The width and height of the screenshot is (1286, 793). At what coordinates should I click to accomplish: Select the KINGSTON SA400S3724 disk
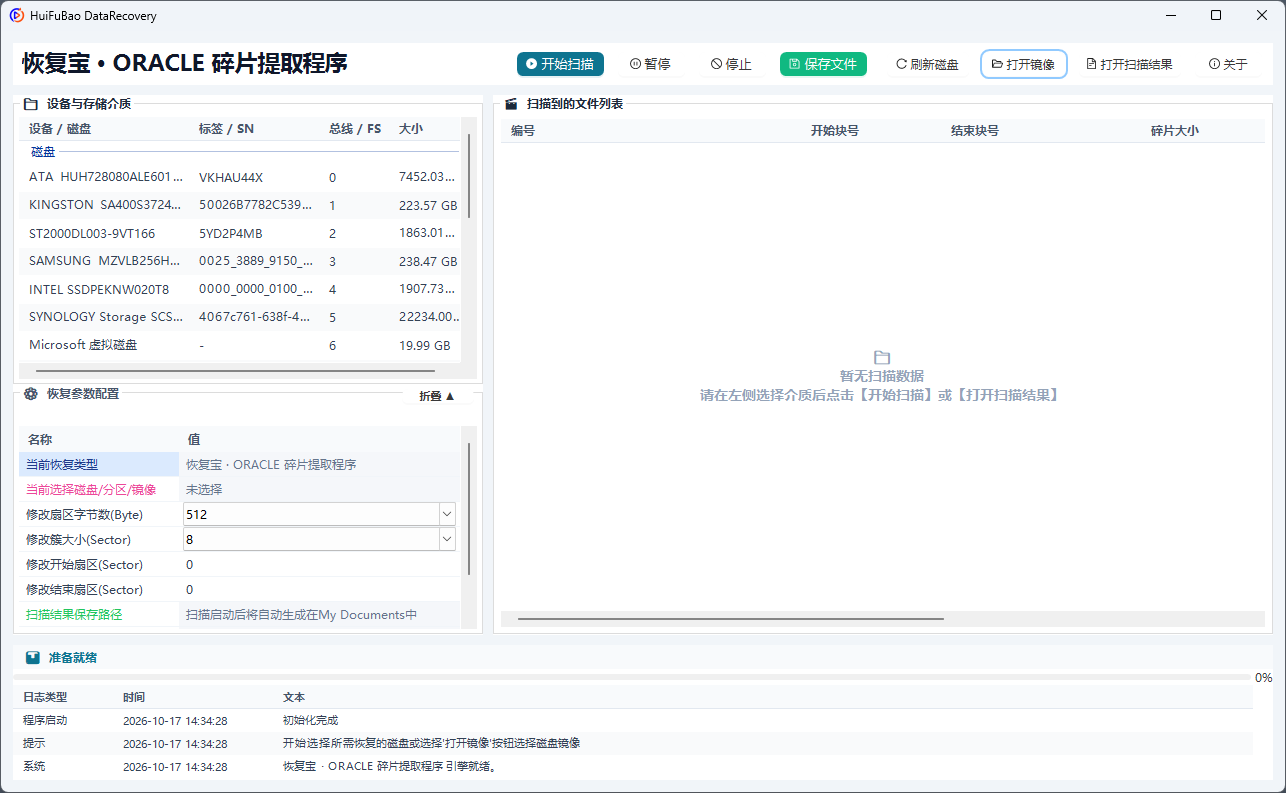(240, 205)
